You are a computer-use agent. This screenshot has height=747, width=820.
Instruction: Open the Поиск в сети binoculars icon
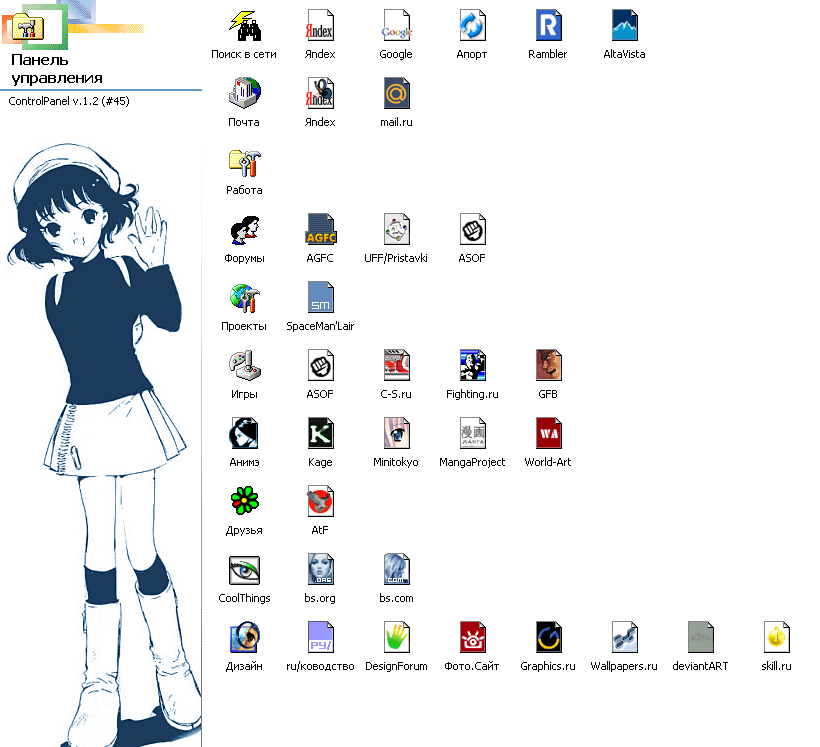[244, 26]
